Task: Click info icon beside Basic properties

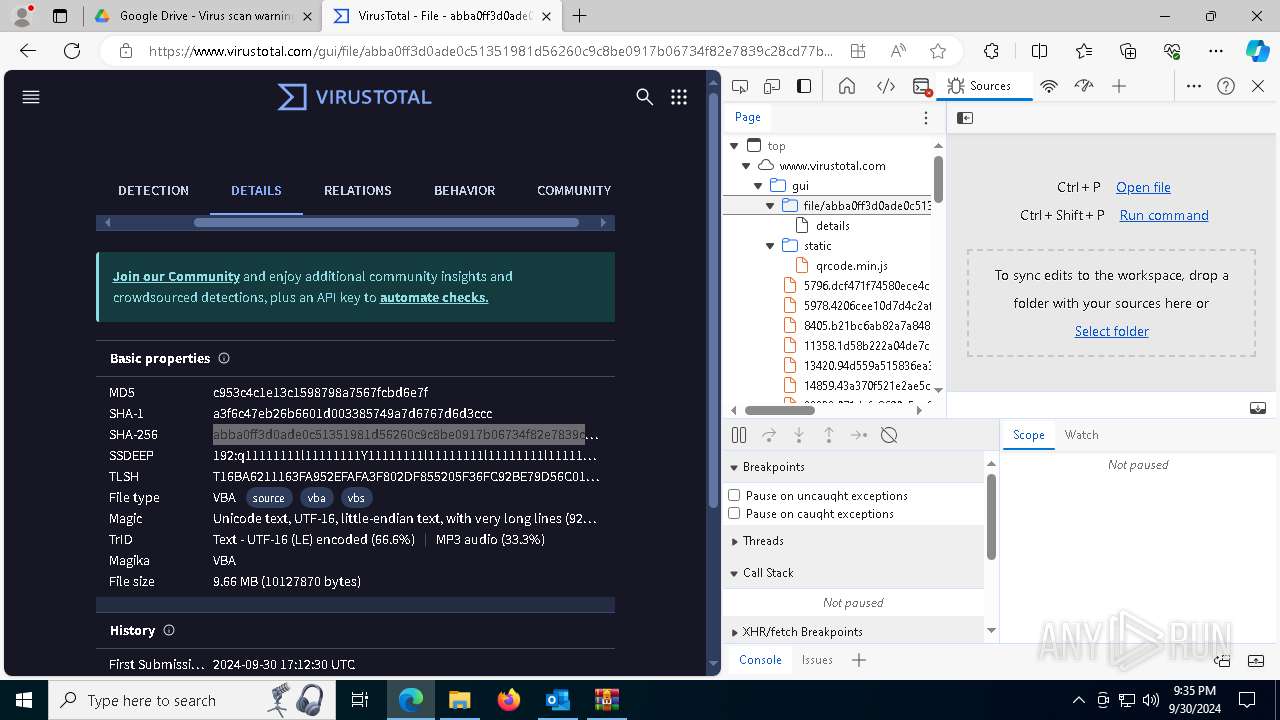Action: (x=224, y=358)
